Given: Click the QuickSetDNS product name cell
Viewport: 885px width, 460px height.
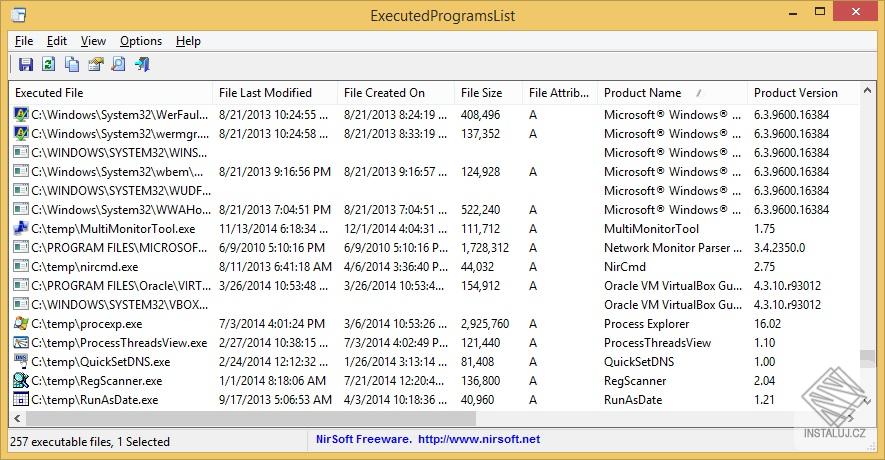Looking at the screenshot, I should pyautogui.click(x=639, y=362).
